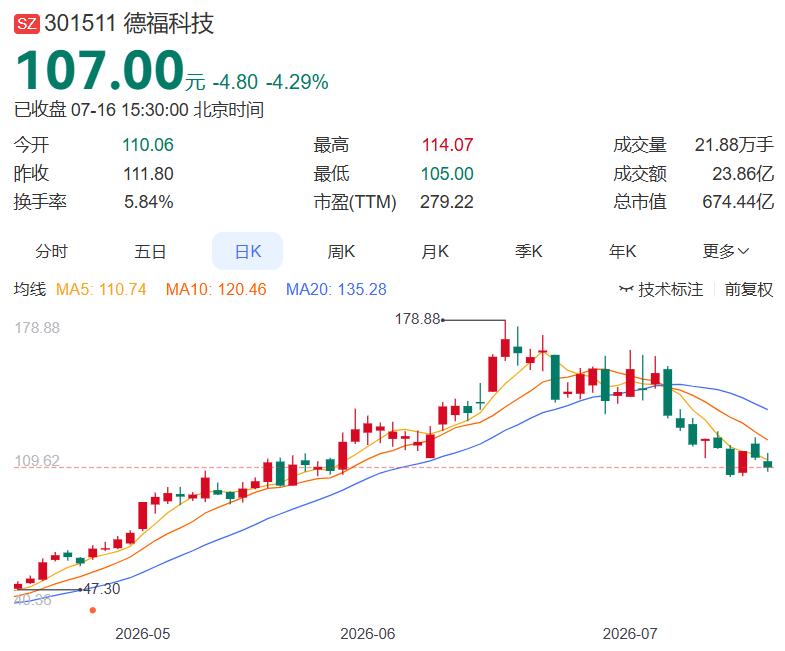Click the 178.88 peak price marker
The width and height of the screenshot is (785, 651).
417,319
